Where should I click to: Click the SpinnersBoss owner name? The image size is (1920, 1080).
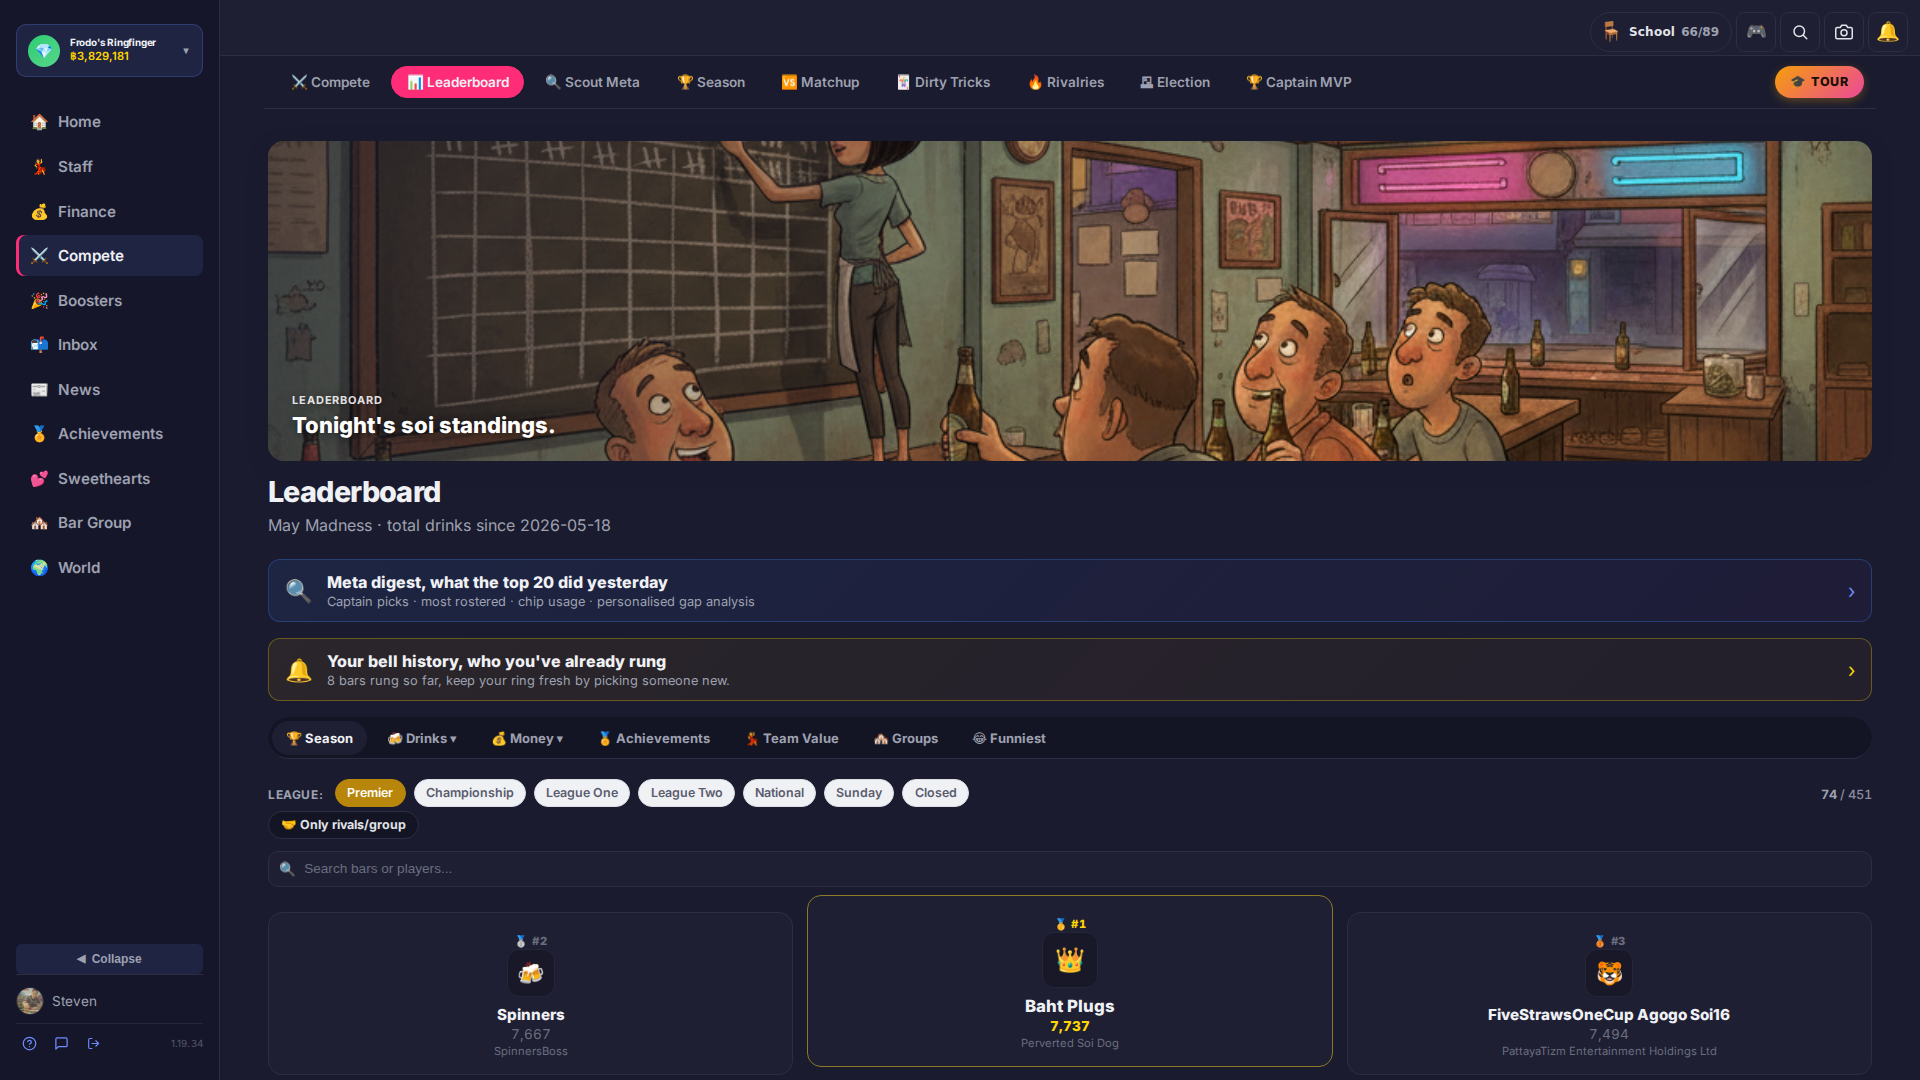pyautogui.click(x=531, y=1052)
